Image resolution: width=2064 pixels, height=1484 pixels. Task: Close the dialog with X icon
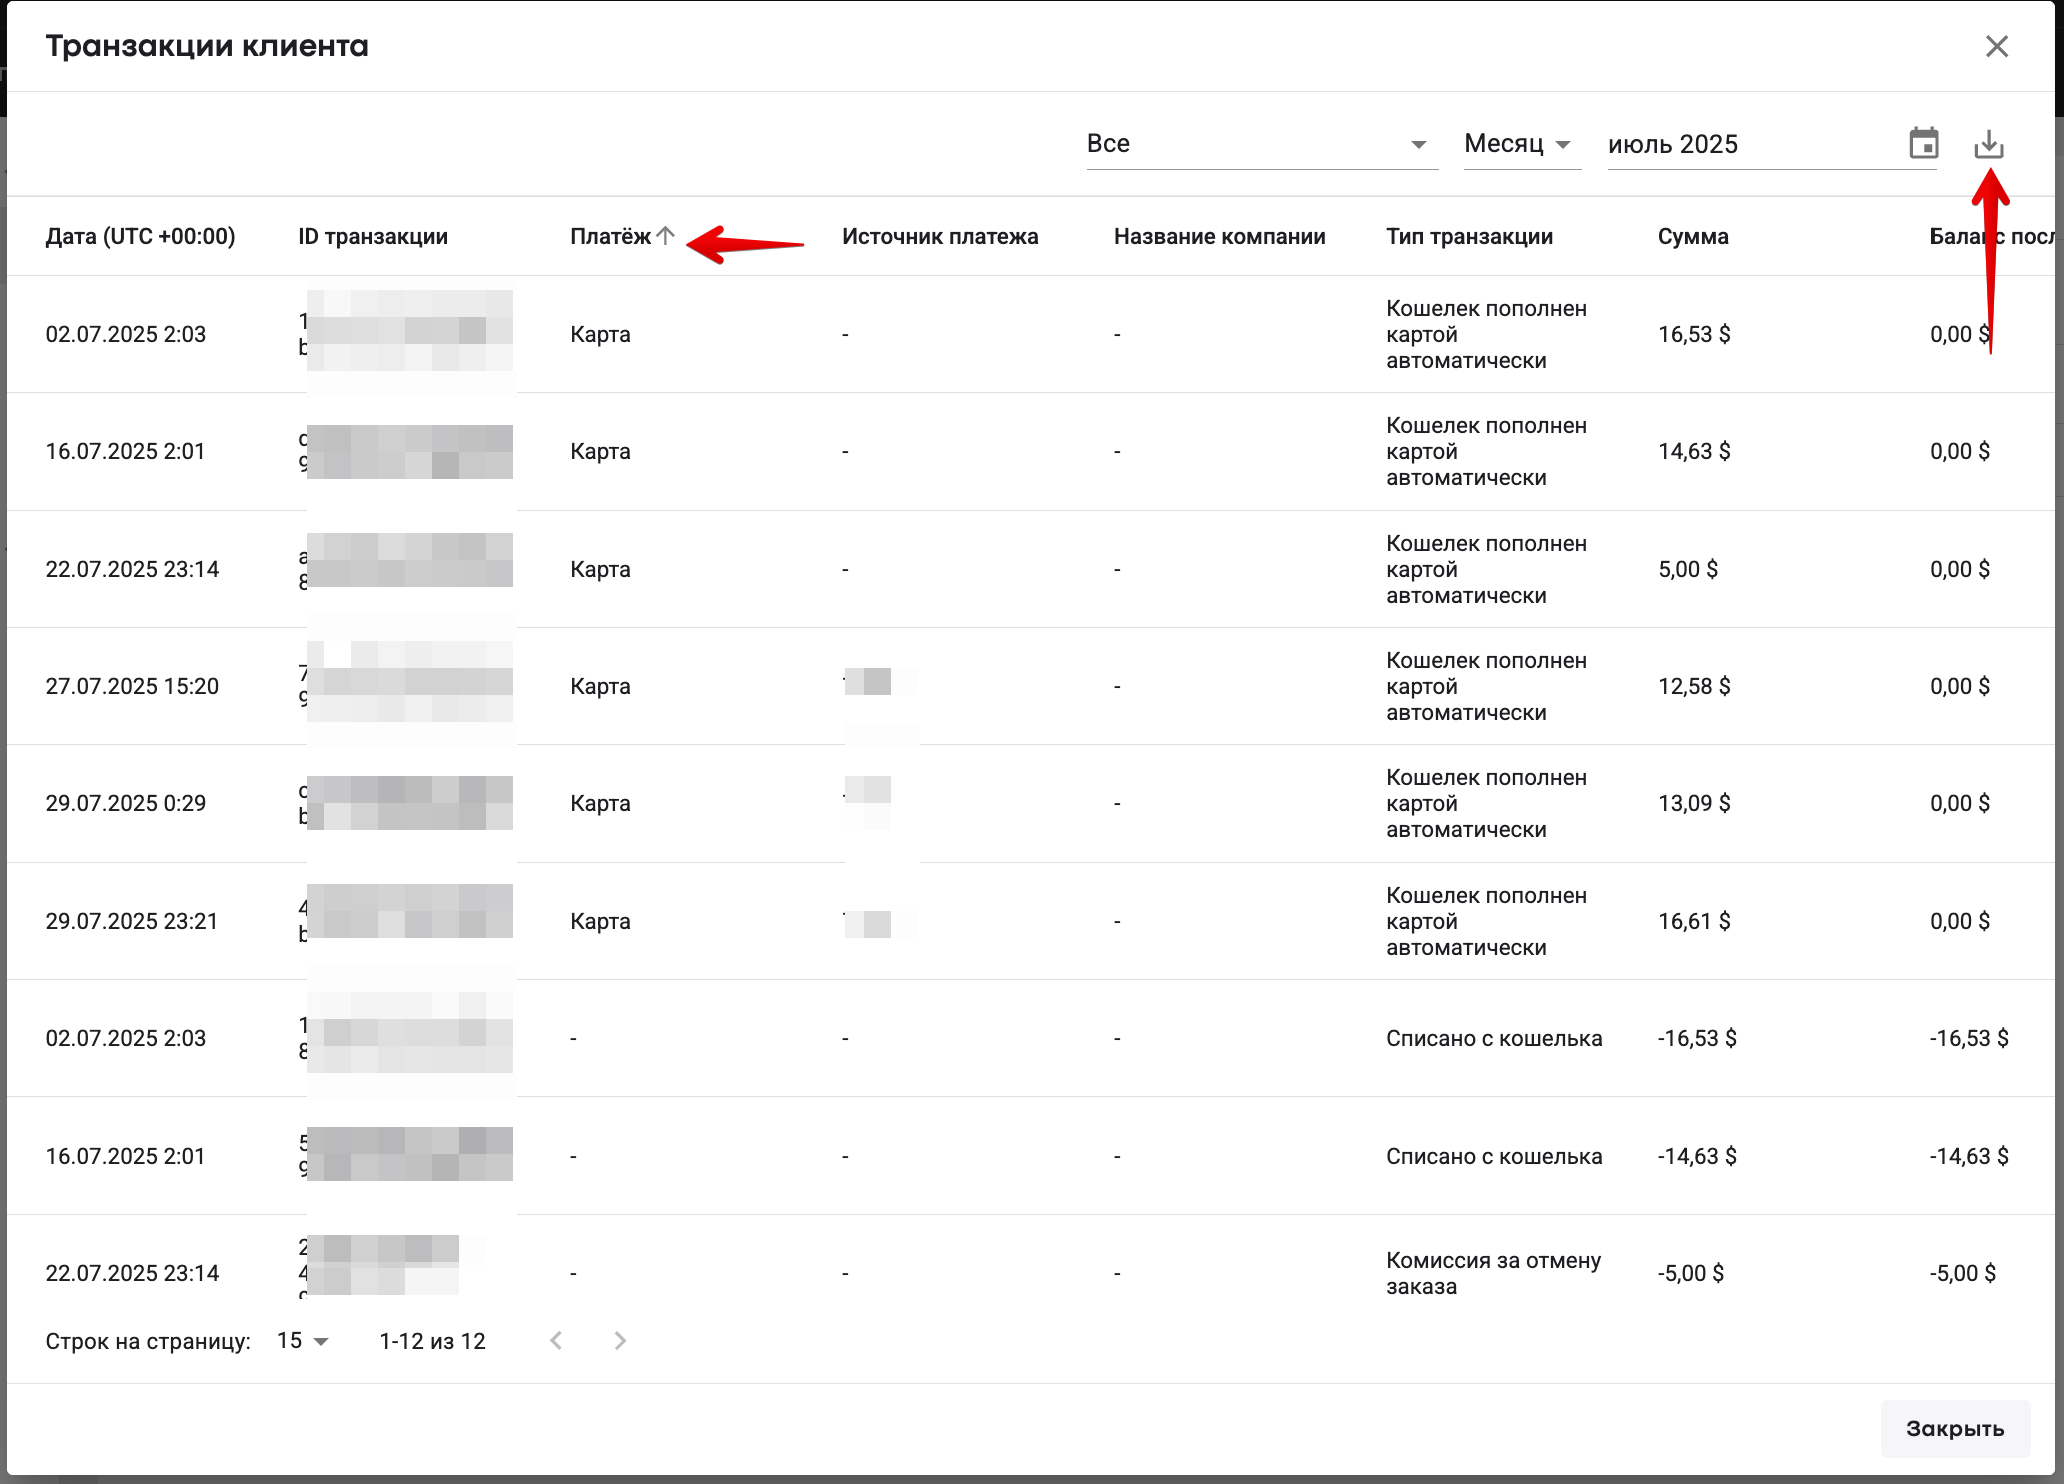[1996, 47]
